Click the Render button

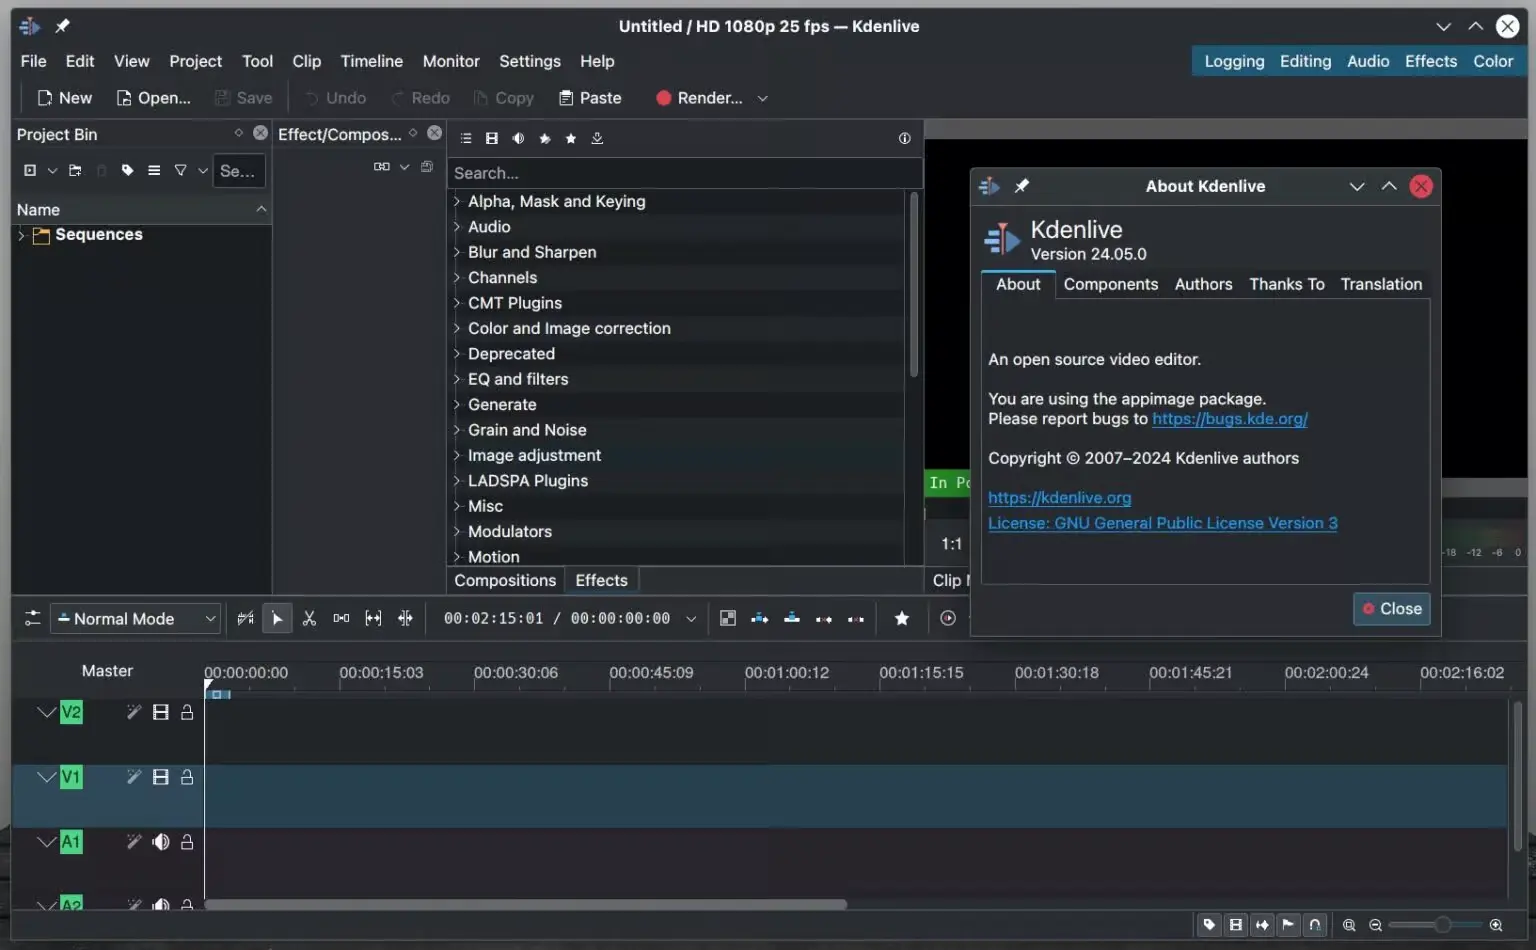point(699,98)
